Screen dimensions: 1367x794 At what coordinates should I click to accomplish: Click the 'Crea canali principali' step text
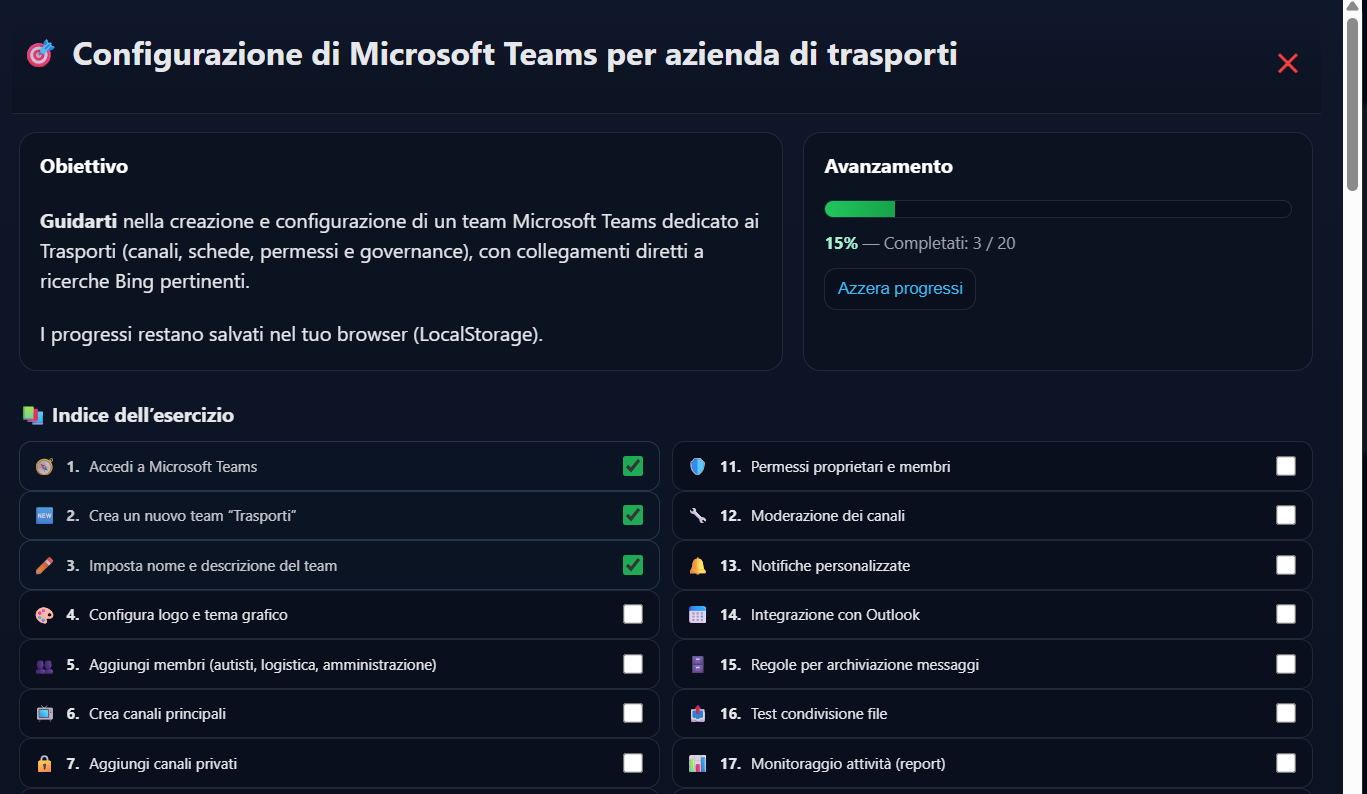(x=157, y=714)
